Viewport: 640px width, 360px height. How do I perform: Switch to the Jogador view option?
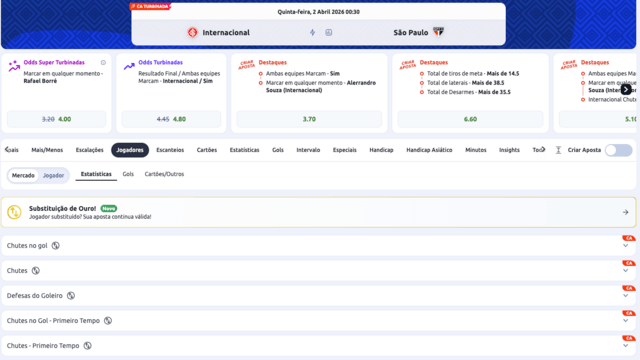(x=53, y=176)
